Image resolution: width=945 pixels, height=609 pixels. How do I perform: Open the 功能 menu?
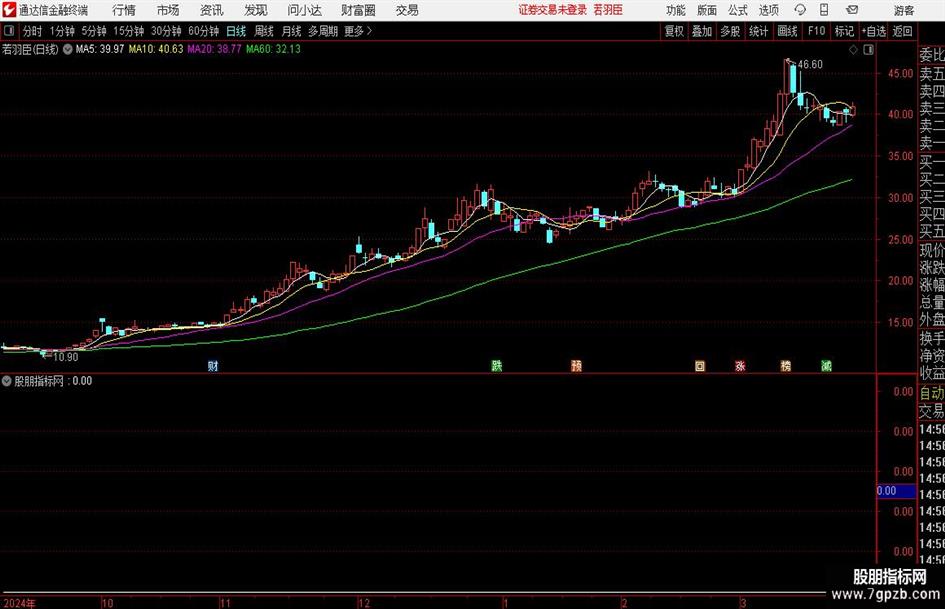click(x=676, y=10)
